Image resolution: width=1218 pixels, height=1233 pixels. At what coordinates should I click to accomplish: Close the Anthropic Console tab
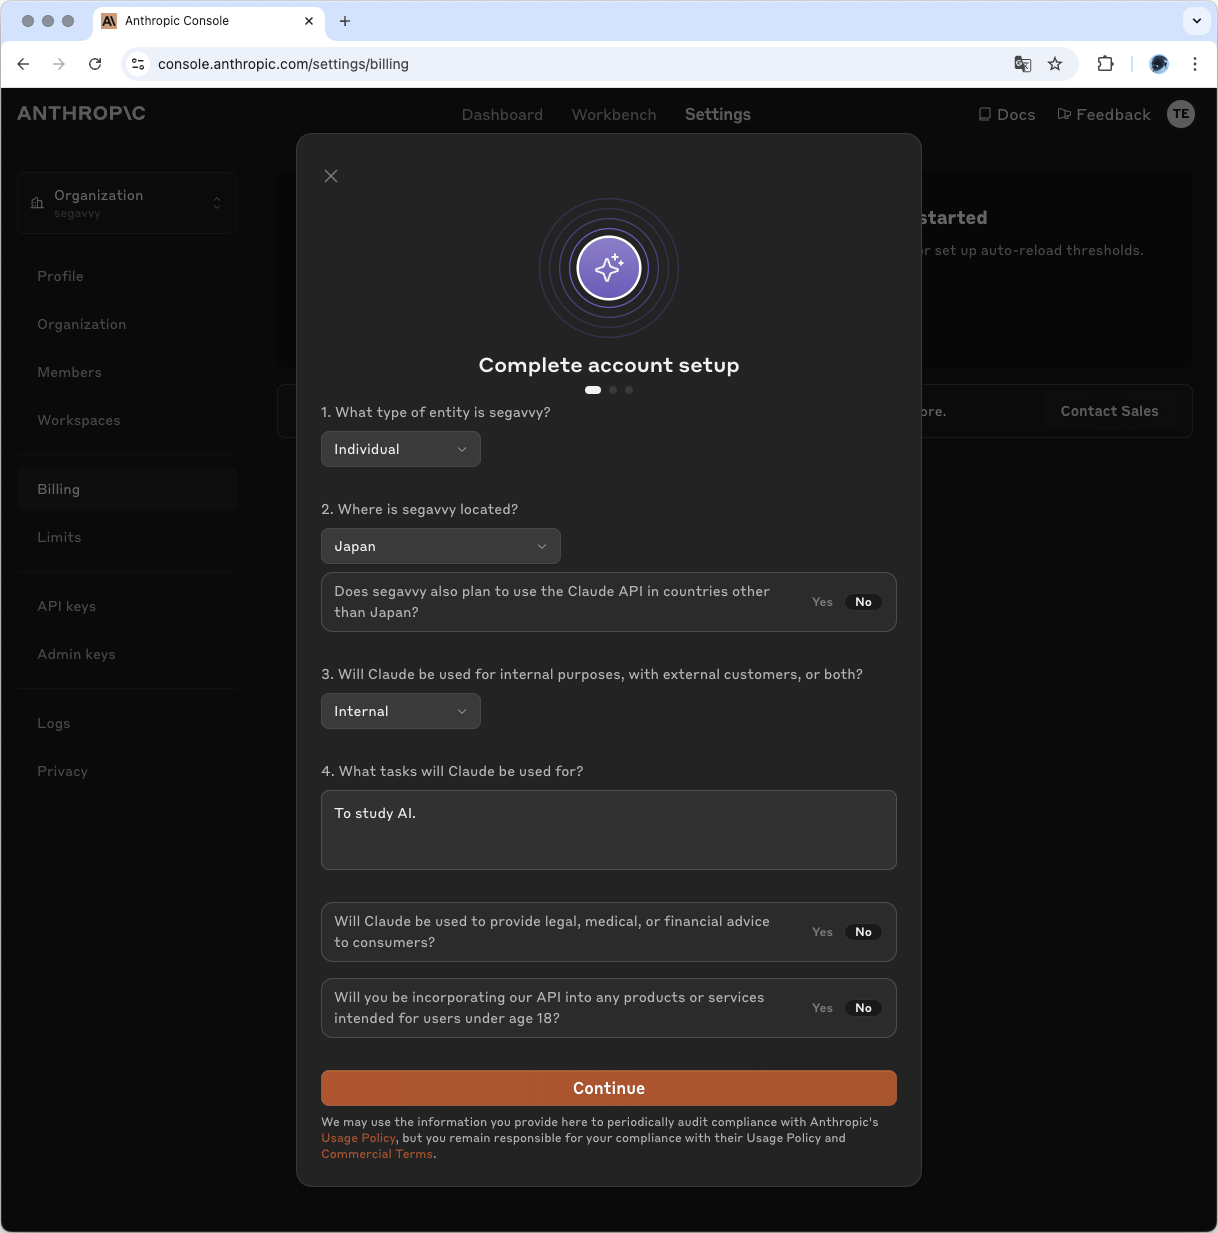309,21
